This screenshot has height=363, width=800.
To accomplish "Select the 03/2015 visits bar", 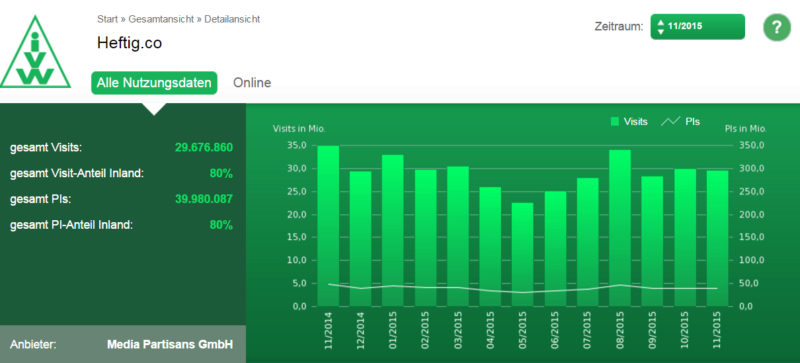I will click(458, 236).
